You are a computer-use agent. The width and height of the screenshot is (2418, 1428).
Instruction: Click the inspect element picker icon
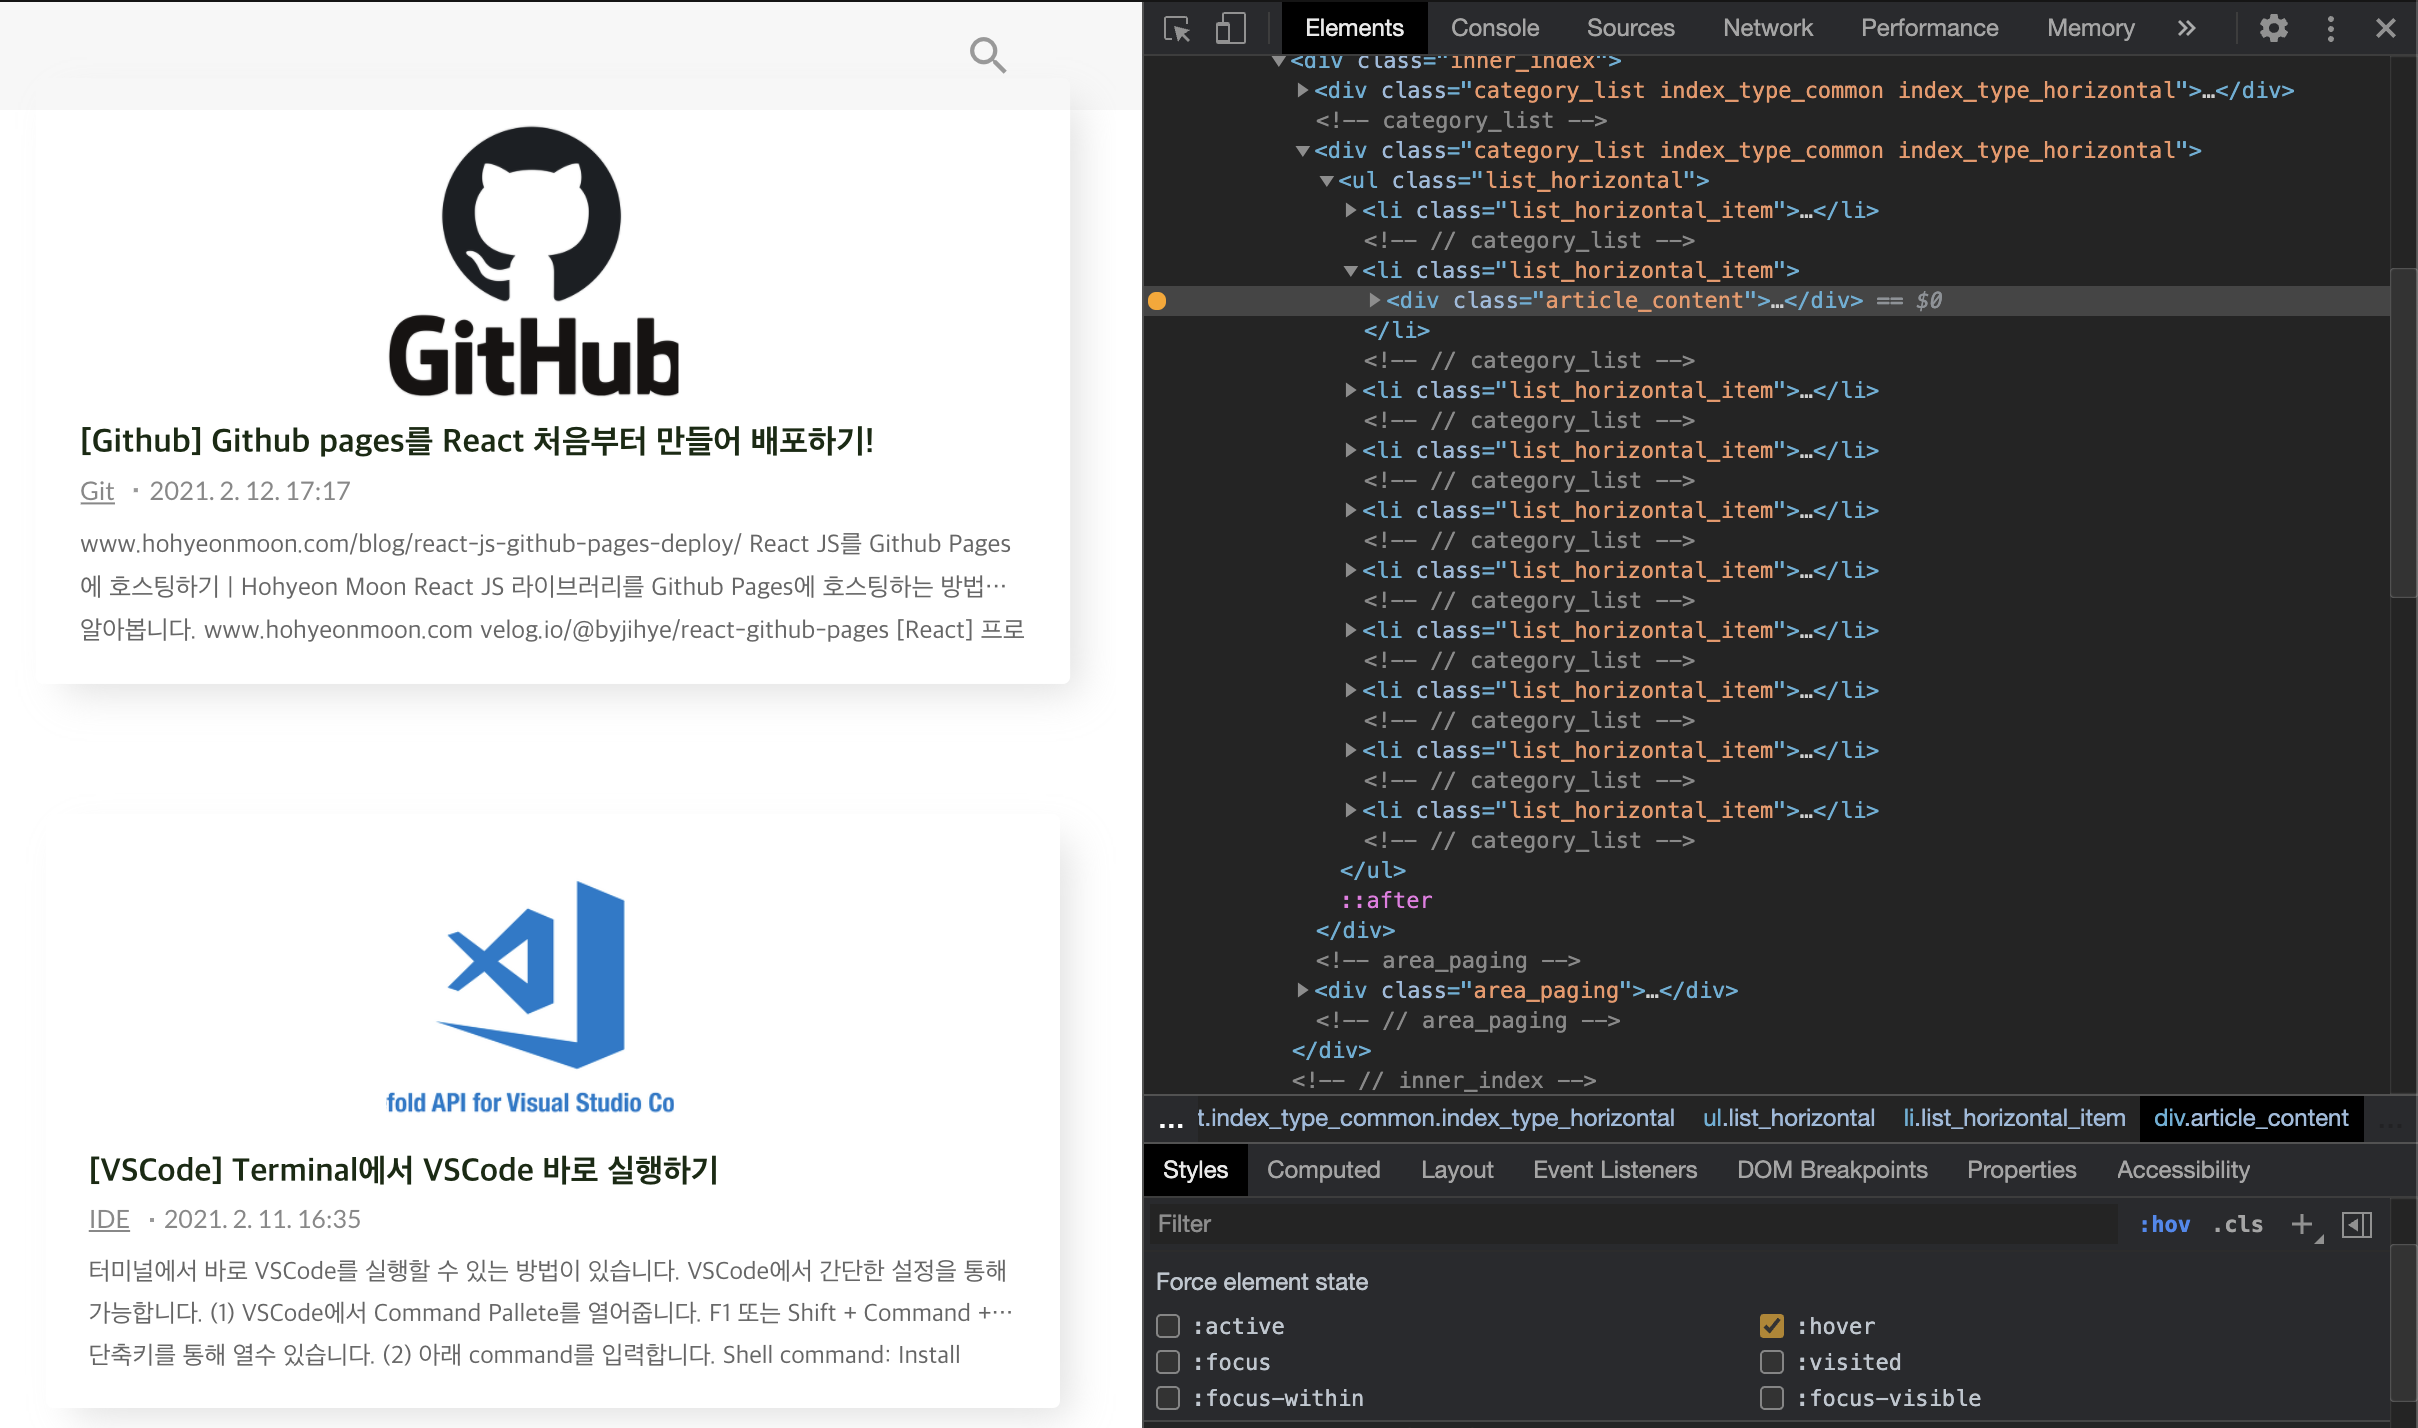[x=1177, y=28]
